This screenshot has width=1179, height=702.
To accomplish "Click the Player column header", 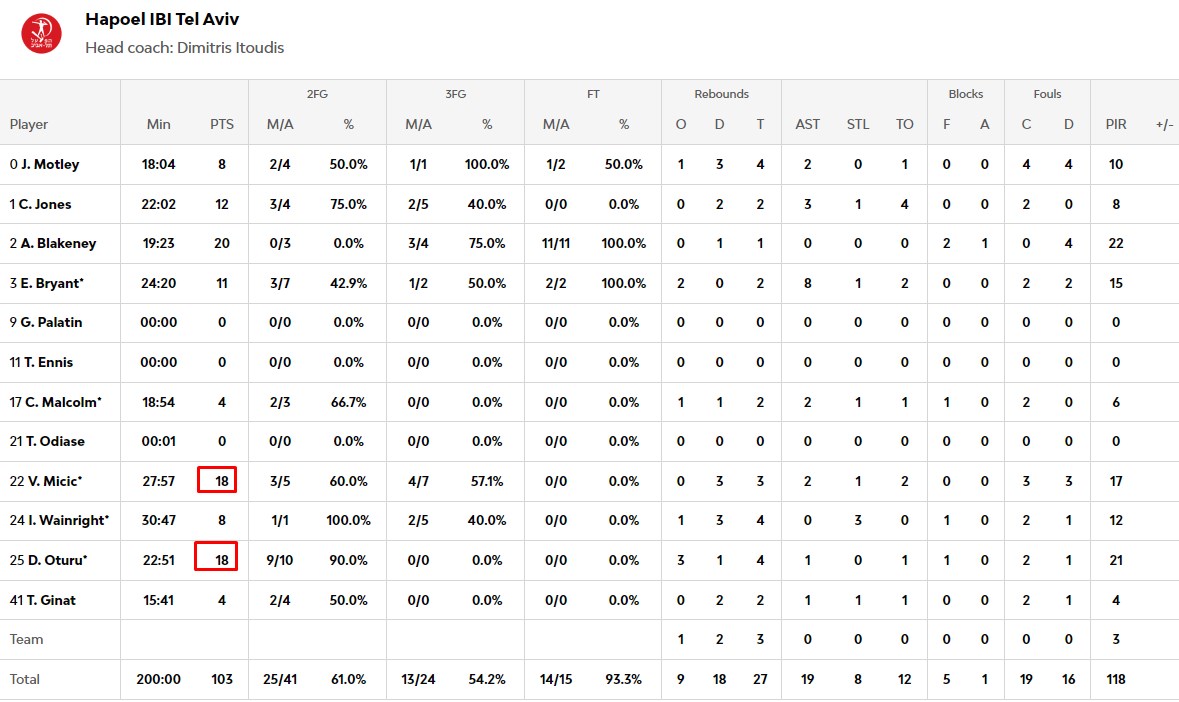I will pyautogui.click(x=29, y=124).
